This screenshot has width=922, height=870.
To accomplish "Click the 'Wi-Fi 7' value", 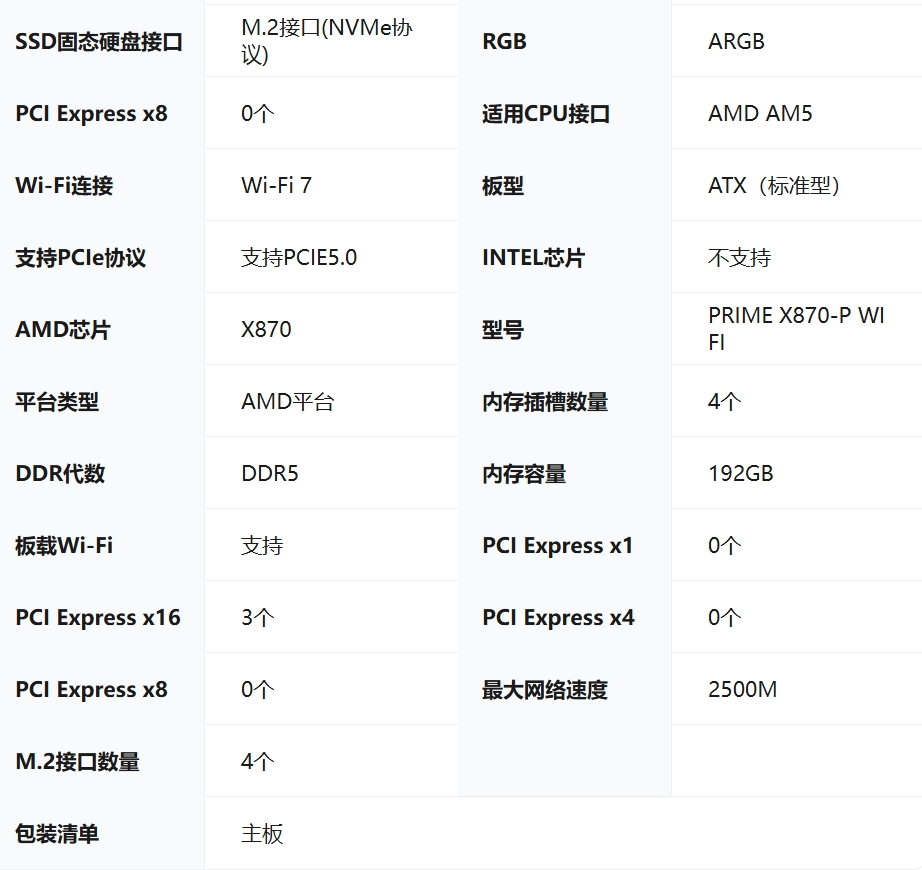I will coord(276,185).
